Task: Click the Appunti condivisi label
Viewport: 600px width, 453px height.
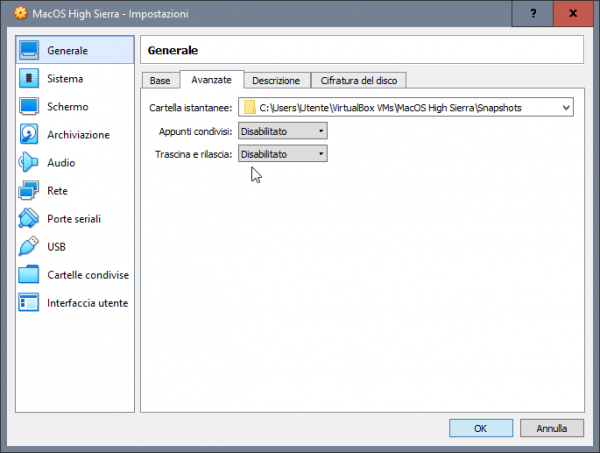Action: 196,131
